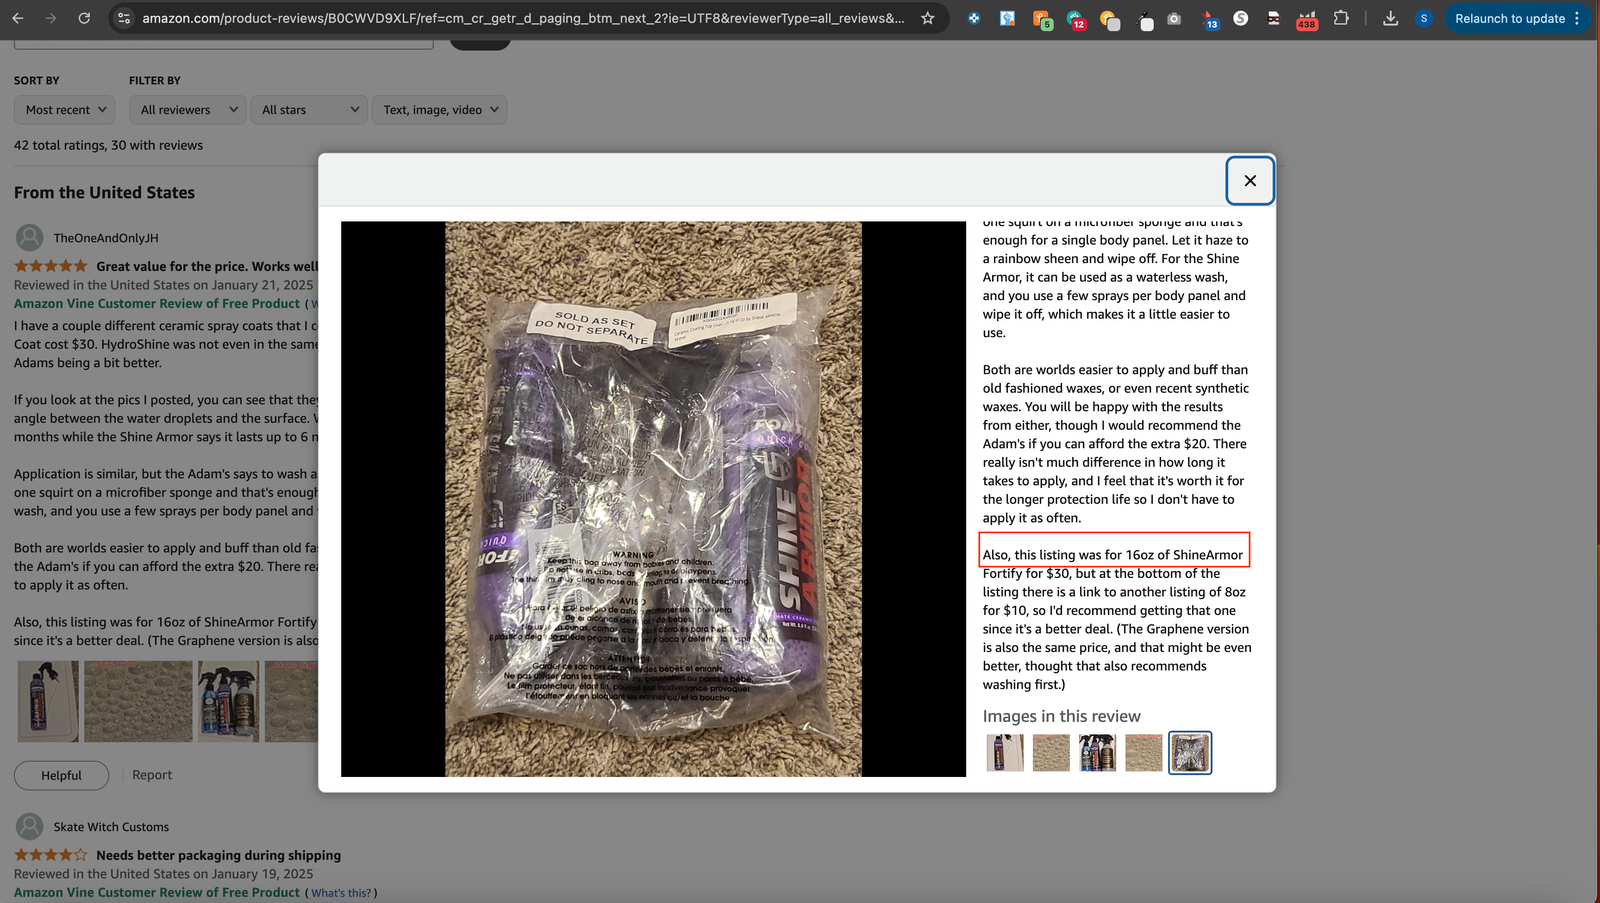The image size is (1600, 903).
Task: Open the yellow circle extension icon
Action: pos(1109,19)
